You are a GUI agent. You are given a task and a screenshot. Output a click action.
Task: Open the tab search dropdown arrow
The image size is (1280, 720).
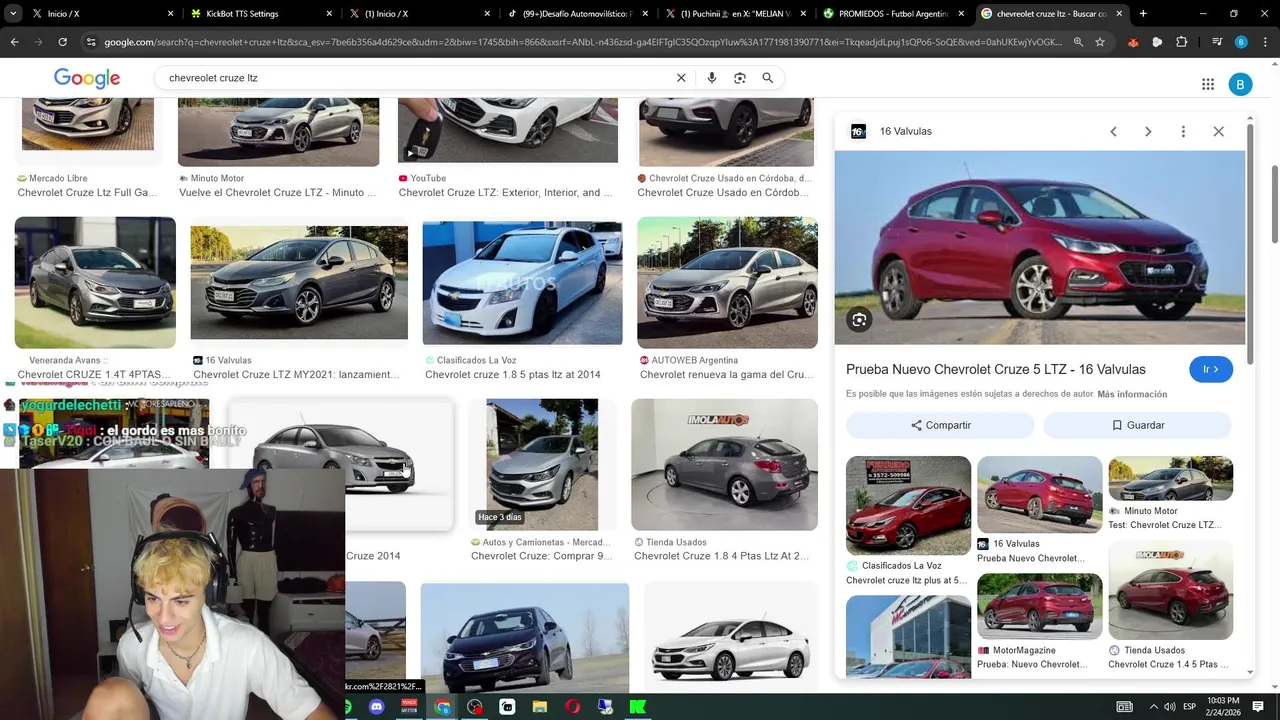point(12,14)
